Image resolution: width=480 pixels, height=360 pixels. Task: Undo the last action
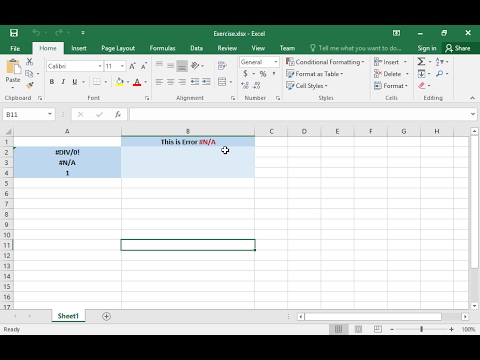(x=36, y=33)
